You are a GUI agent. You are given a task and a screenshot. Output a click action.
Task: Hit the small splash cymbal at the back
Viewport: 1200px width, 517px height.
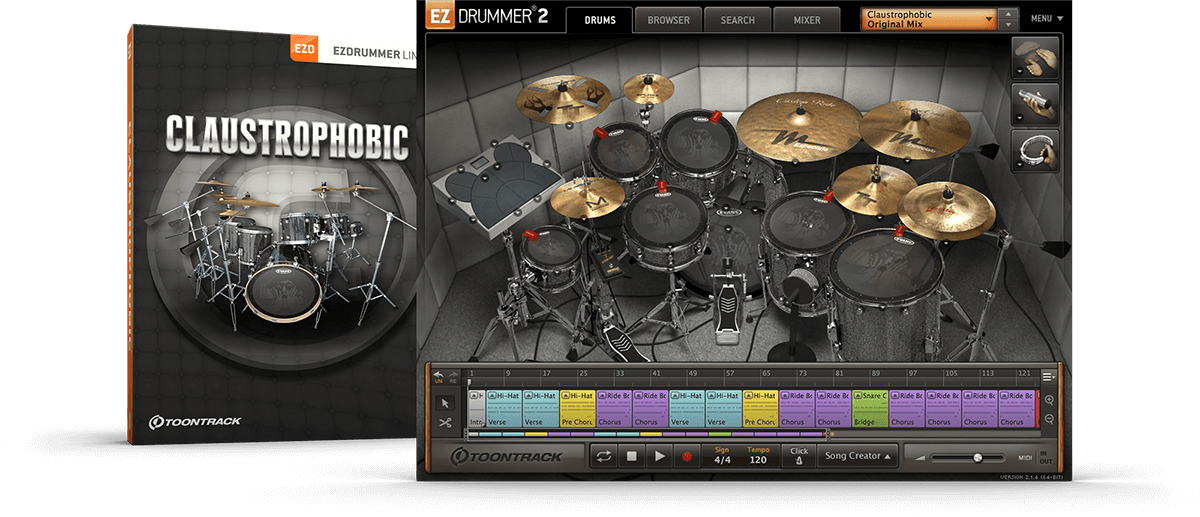[649, 89]
